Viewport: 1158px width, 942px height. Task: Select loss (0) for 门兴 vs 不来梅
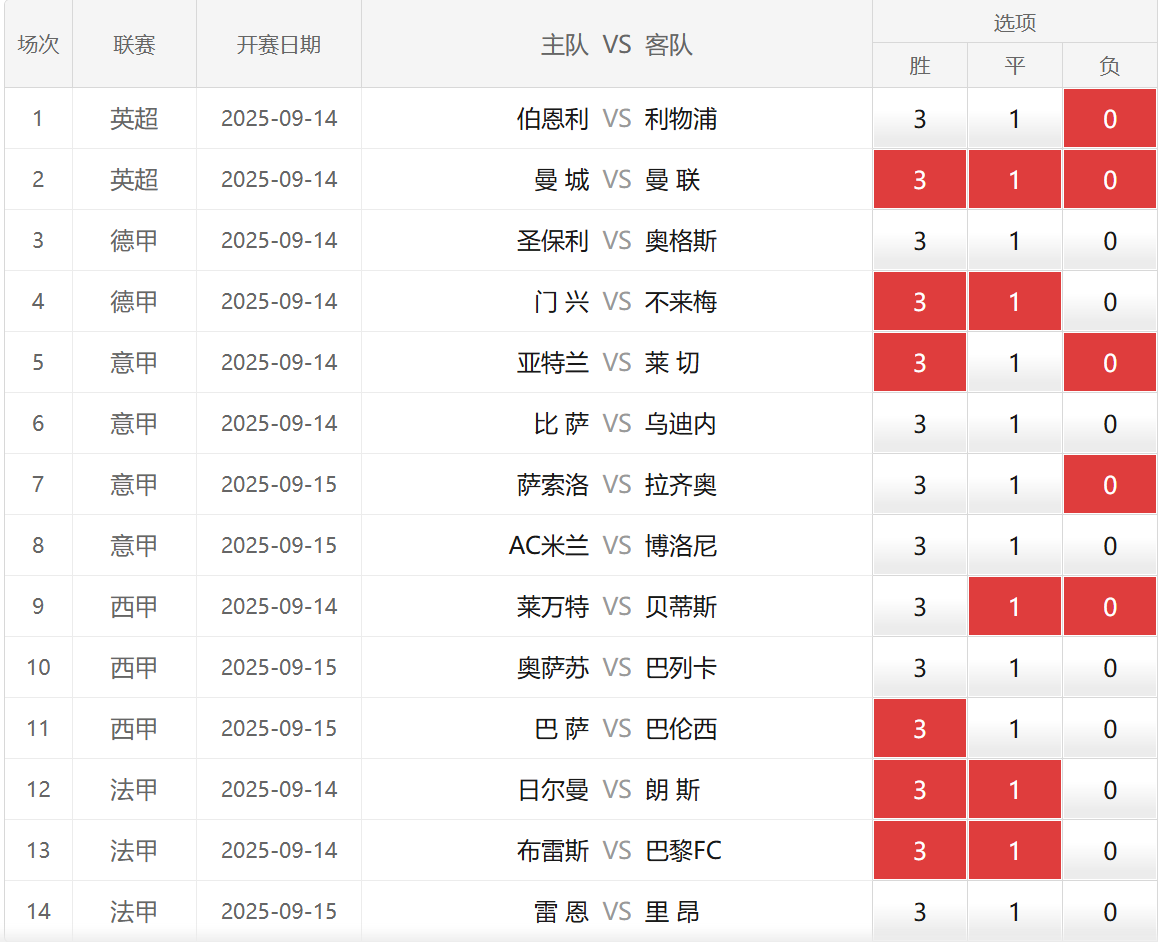pos(1110,301)
